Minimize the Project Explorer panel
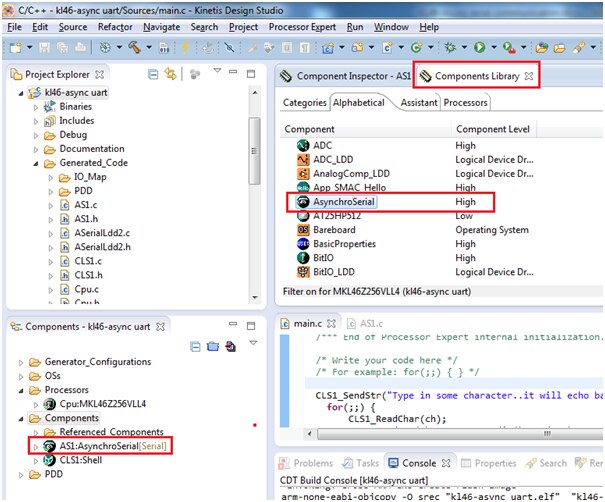605x502 pixels. click(233, 72)
